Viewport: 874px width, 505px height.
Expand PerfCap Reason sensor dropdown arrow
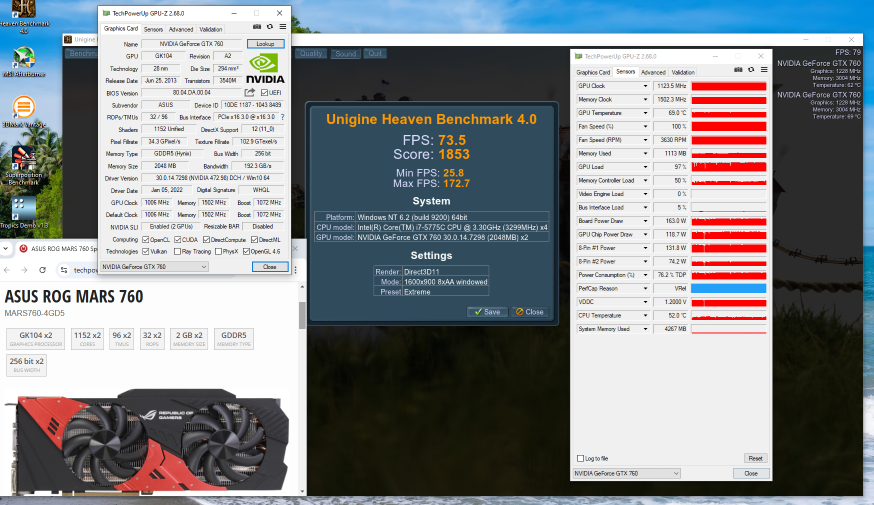tap(645, 288)
